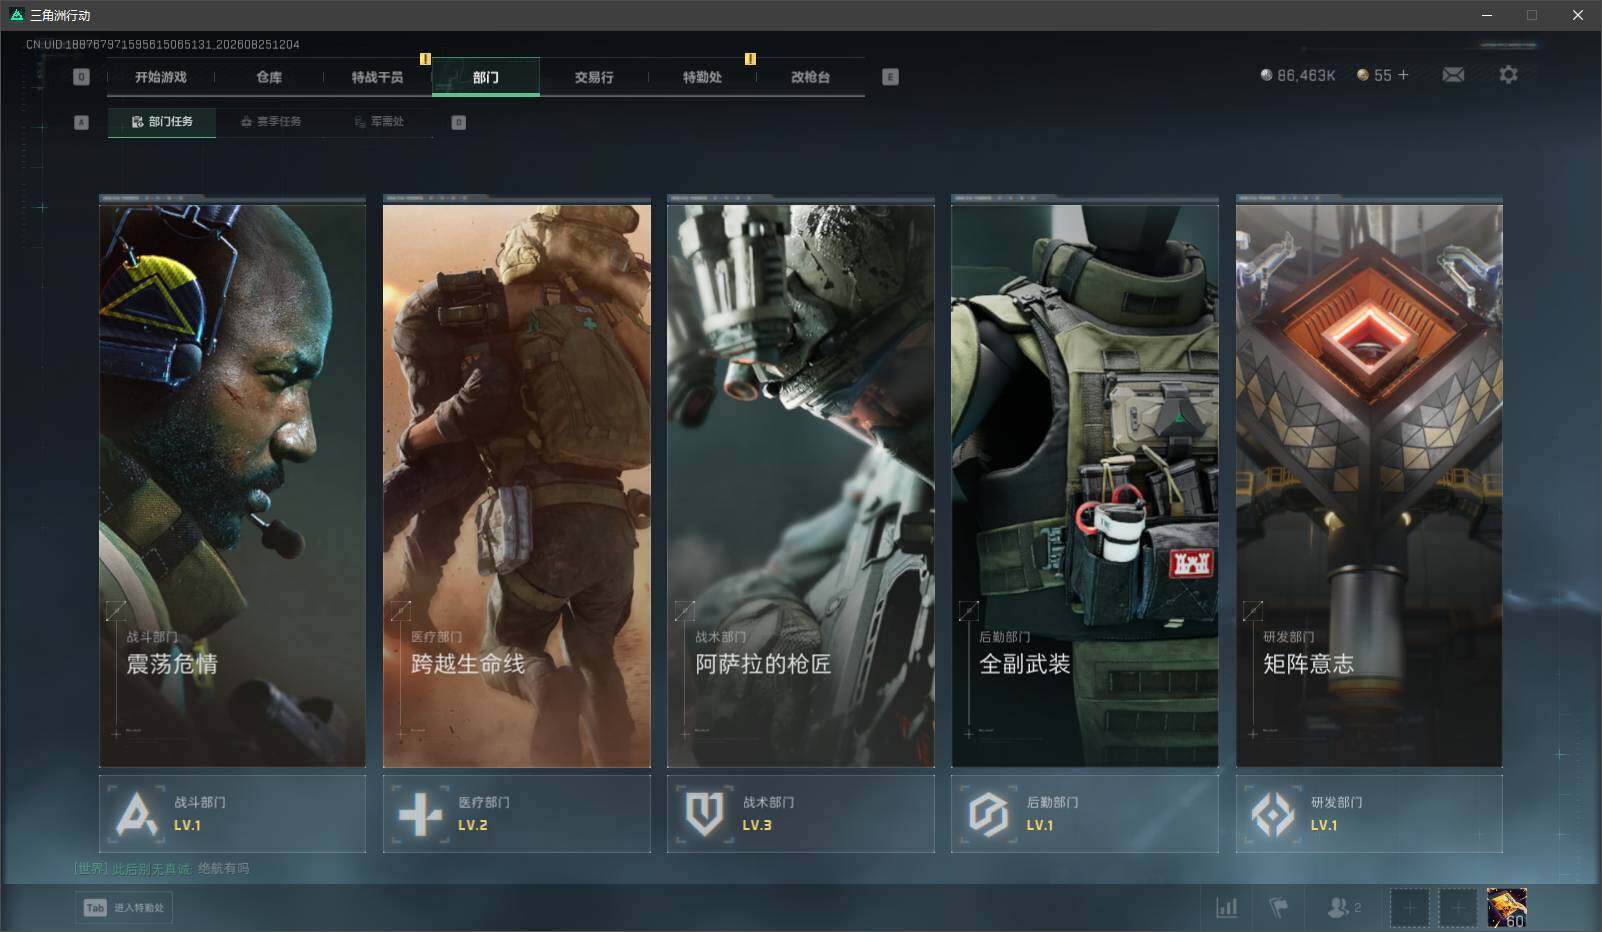The width and height of the screenshot is (1602, 932).
Task: Click the Tab 进入特勤处 button
Action: (124, 908)
